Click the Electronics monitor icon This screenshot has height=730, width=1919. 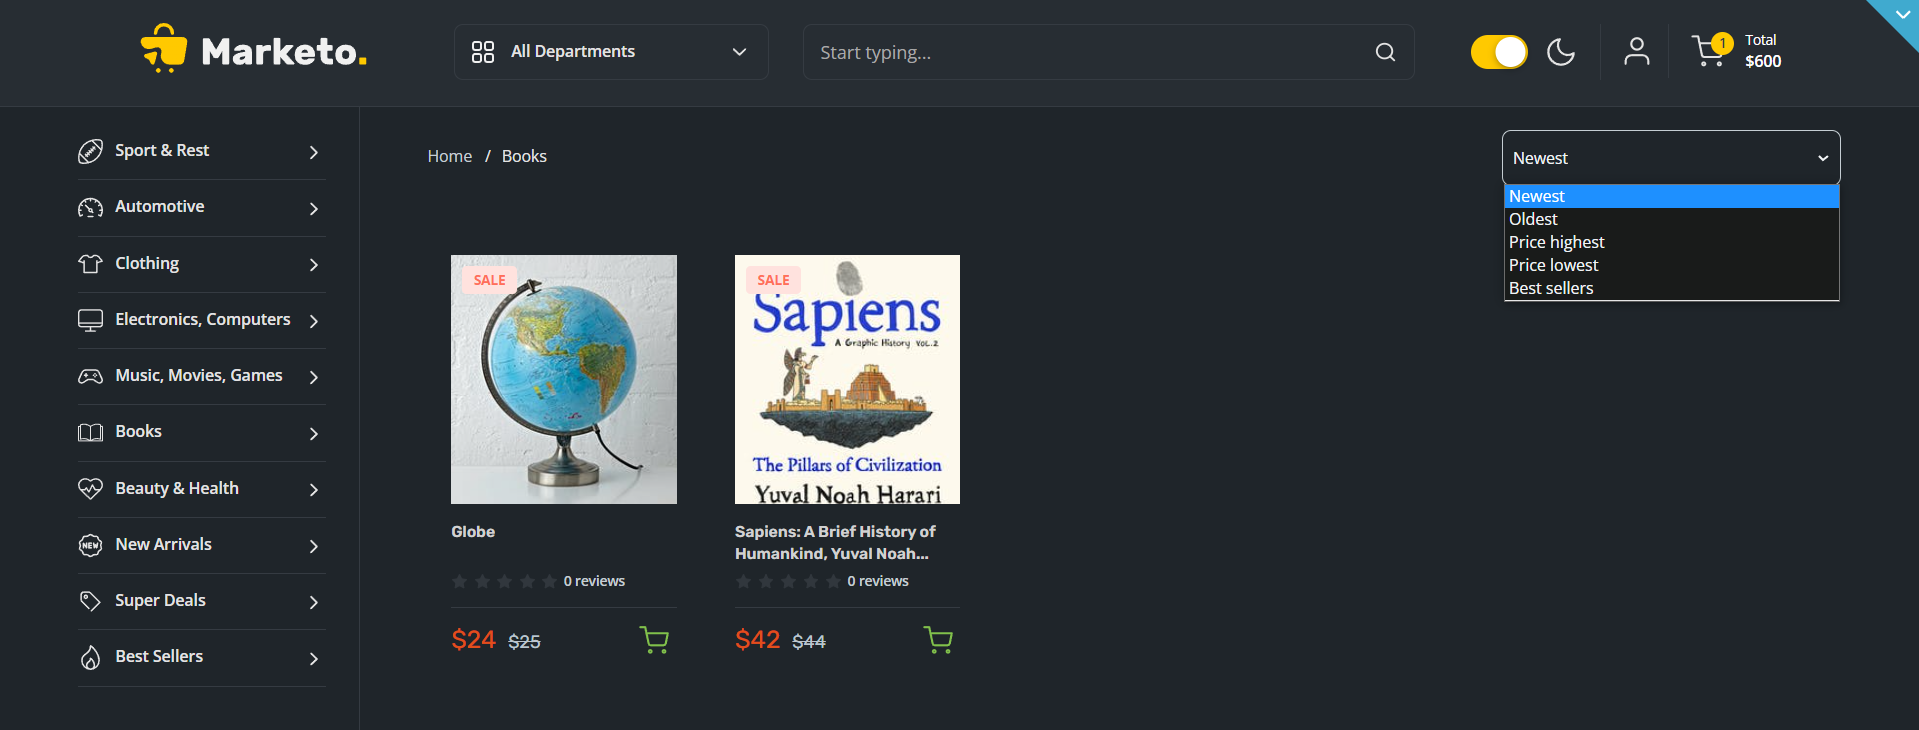pos(90,320)
